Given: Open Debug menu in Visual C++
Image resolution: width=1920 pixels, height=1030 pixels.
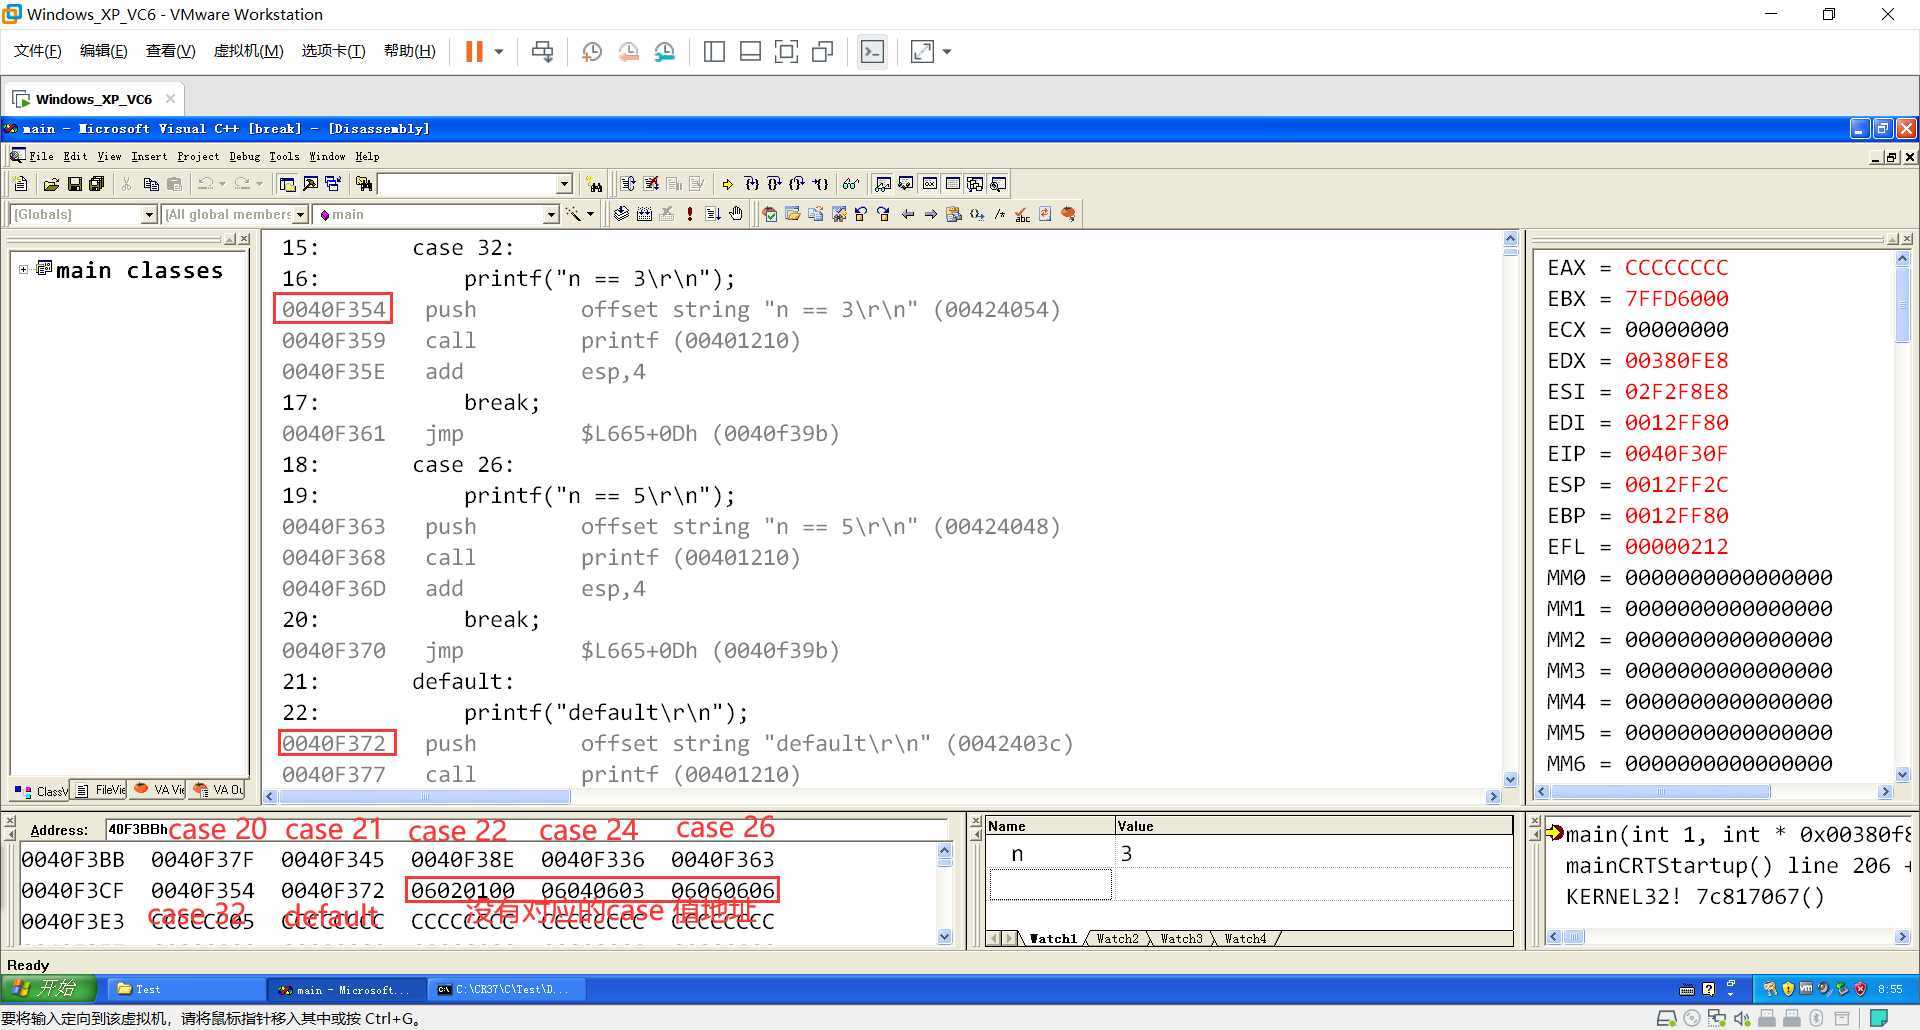Looking at the screenshot, I should pos(244,156).
